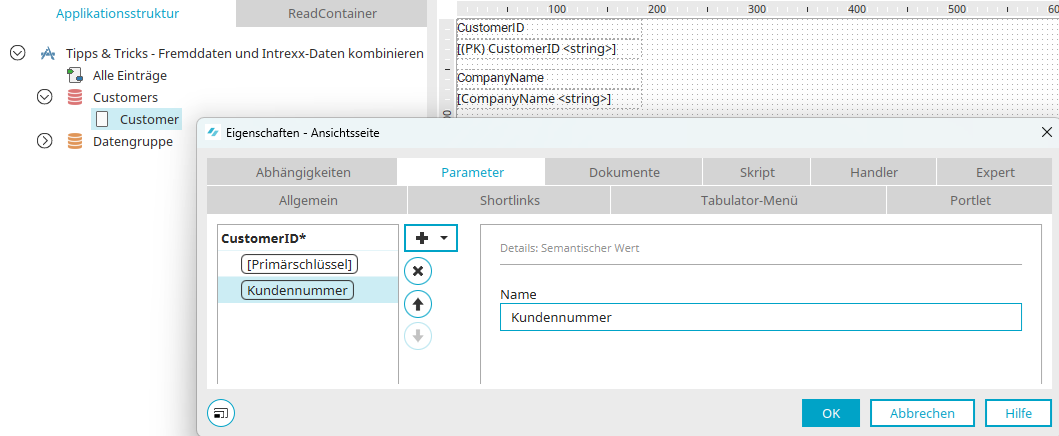Collapse the Customers tree node
Screen dimensions: 1059x436
(45, 97)
